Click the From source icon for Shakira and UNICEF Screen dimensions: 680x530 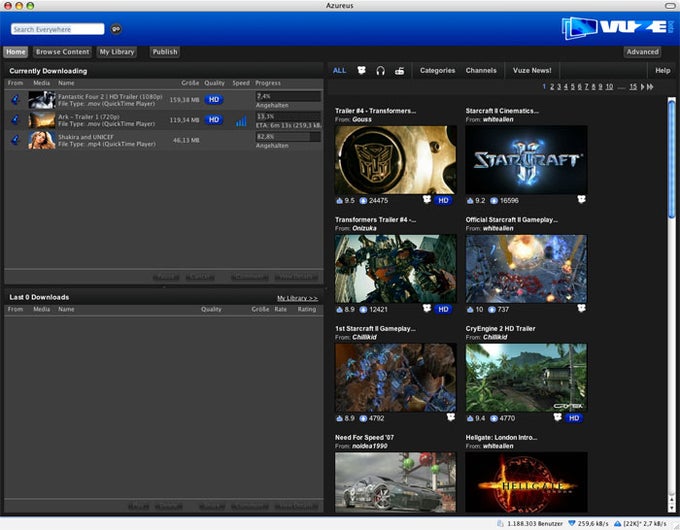pyautogui.click(x=16, y=139)
